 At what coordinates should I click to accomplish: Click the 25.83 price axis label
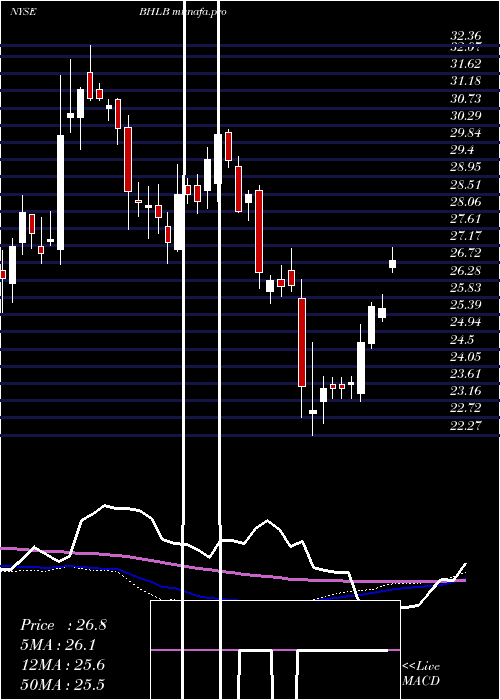(466, 288)
